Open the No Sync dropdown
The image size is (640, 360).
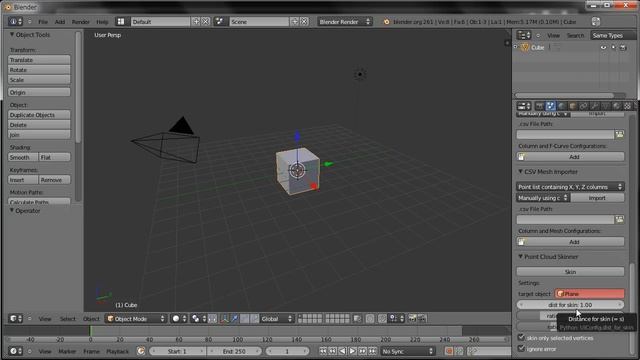407,351
